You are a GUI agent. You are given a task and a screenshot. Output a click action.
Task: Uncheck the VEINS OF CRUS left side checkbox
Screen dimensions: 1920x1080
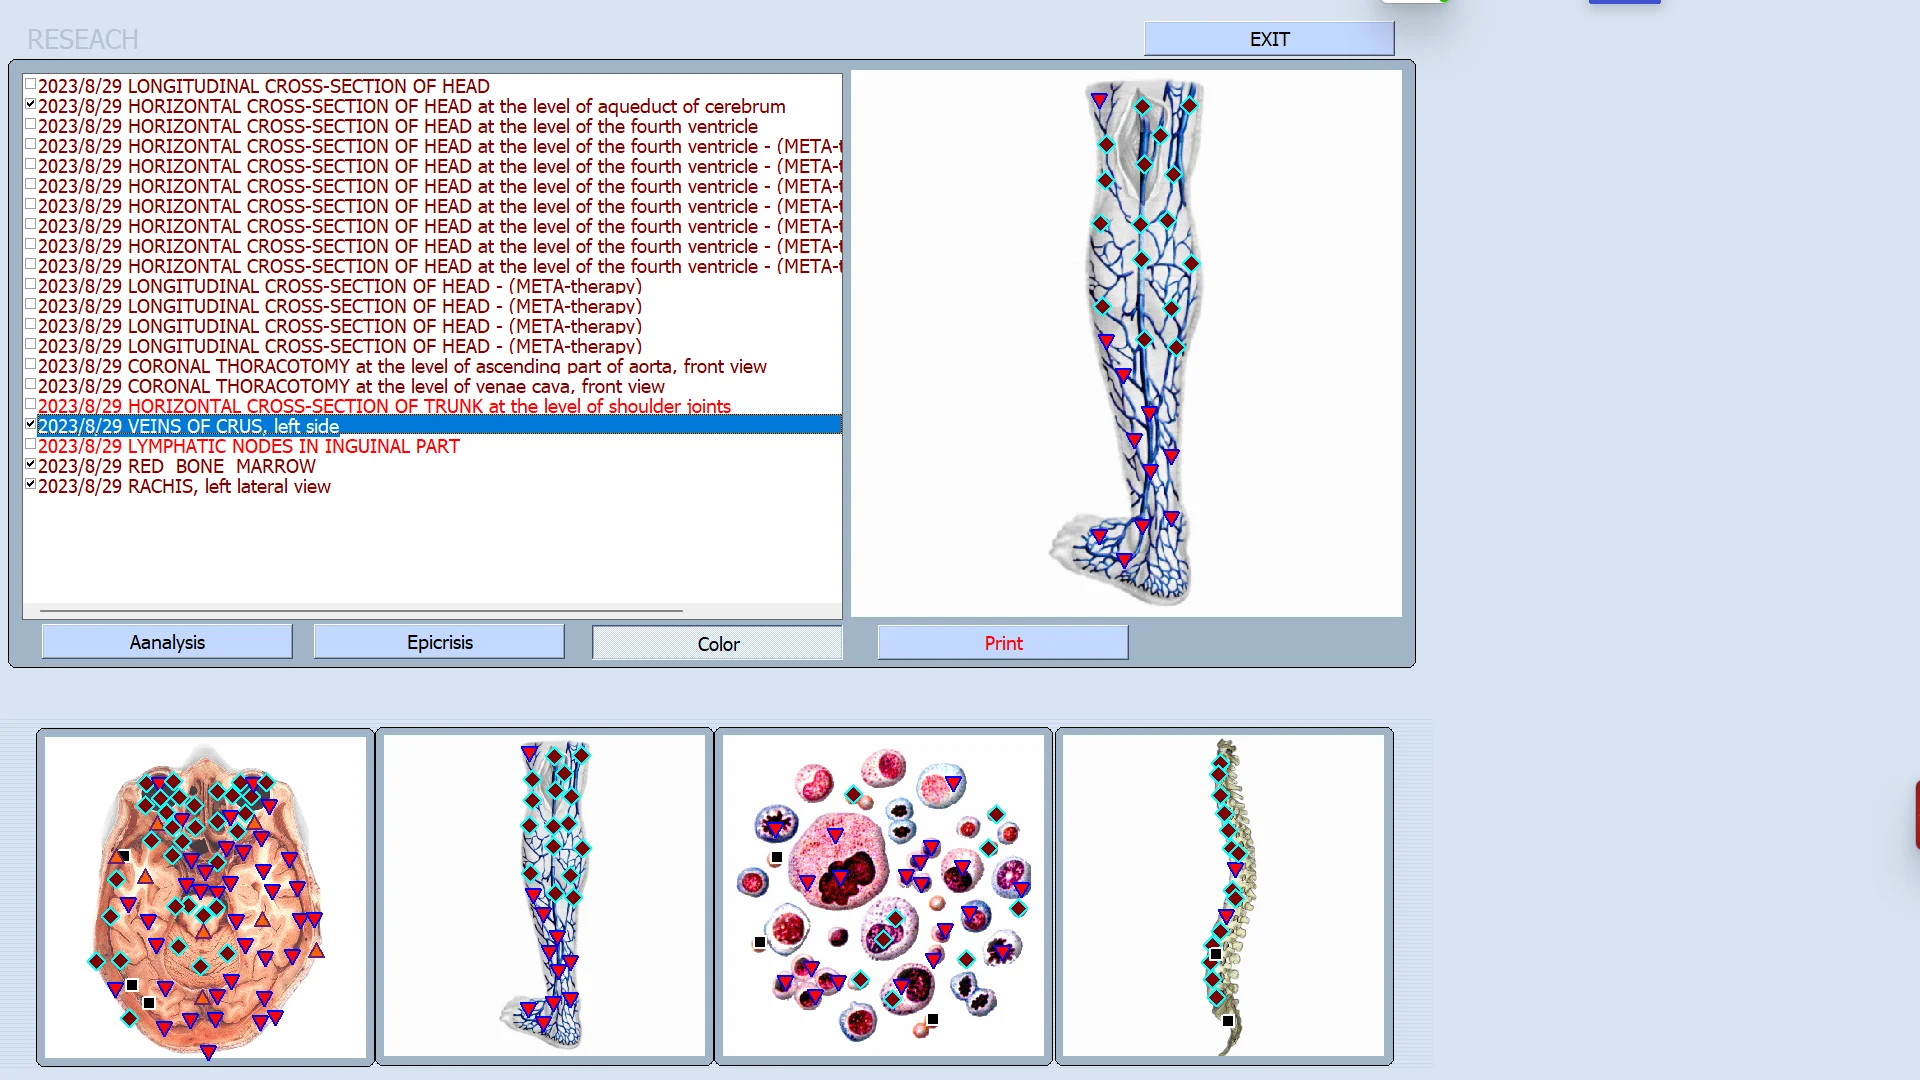point(30,425)
